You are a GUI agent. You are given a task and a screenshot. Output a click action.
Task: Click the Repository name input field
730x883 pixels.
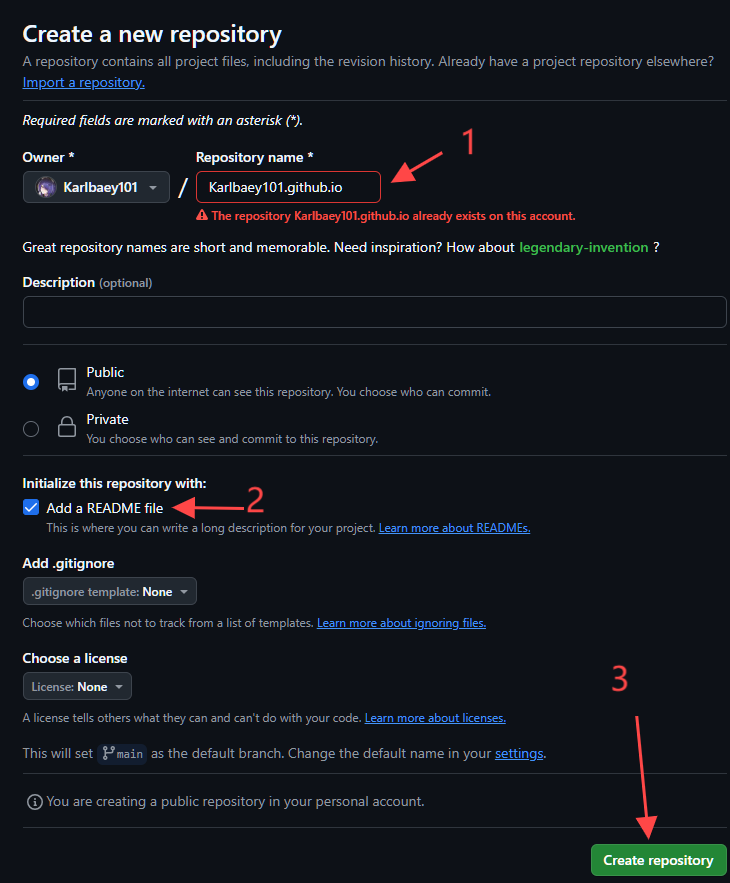click(x=288, y=187)
